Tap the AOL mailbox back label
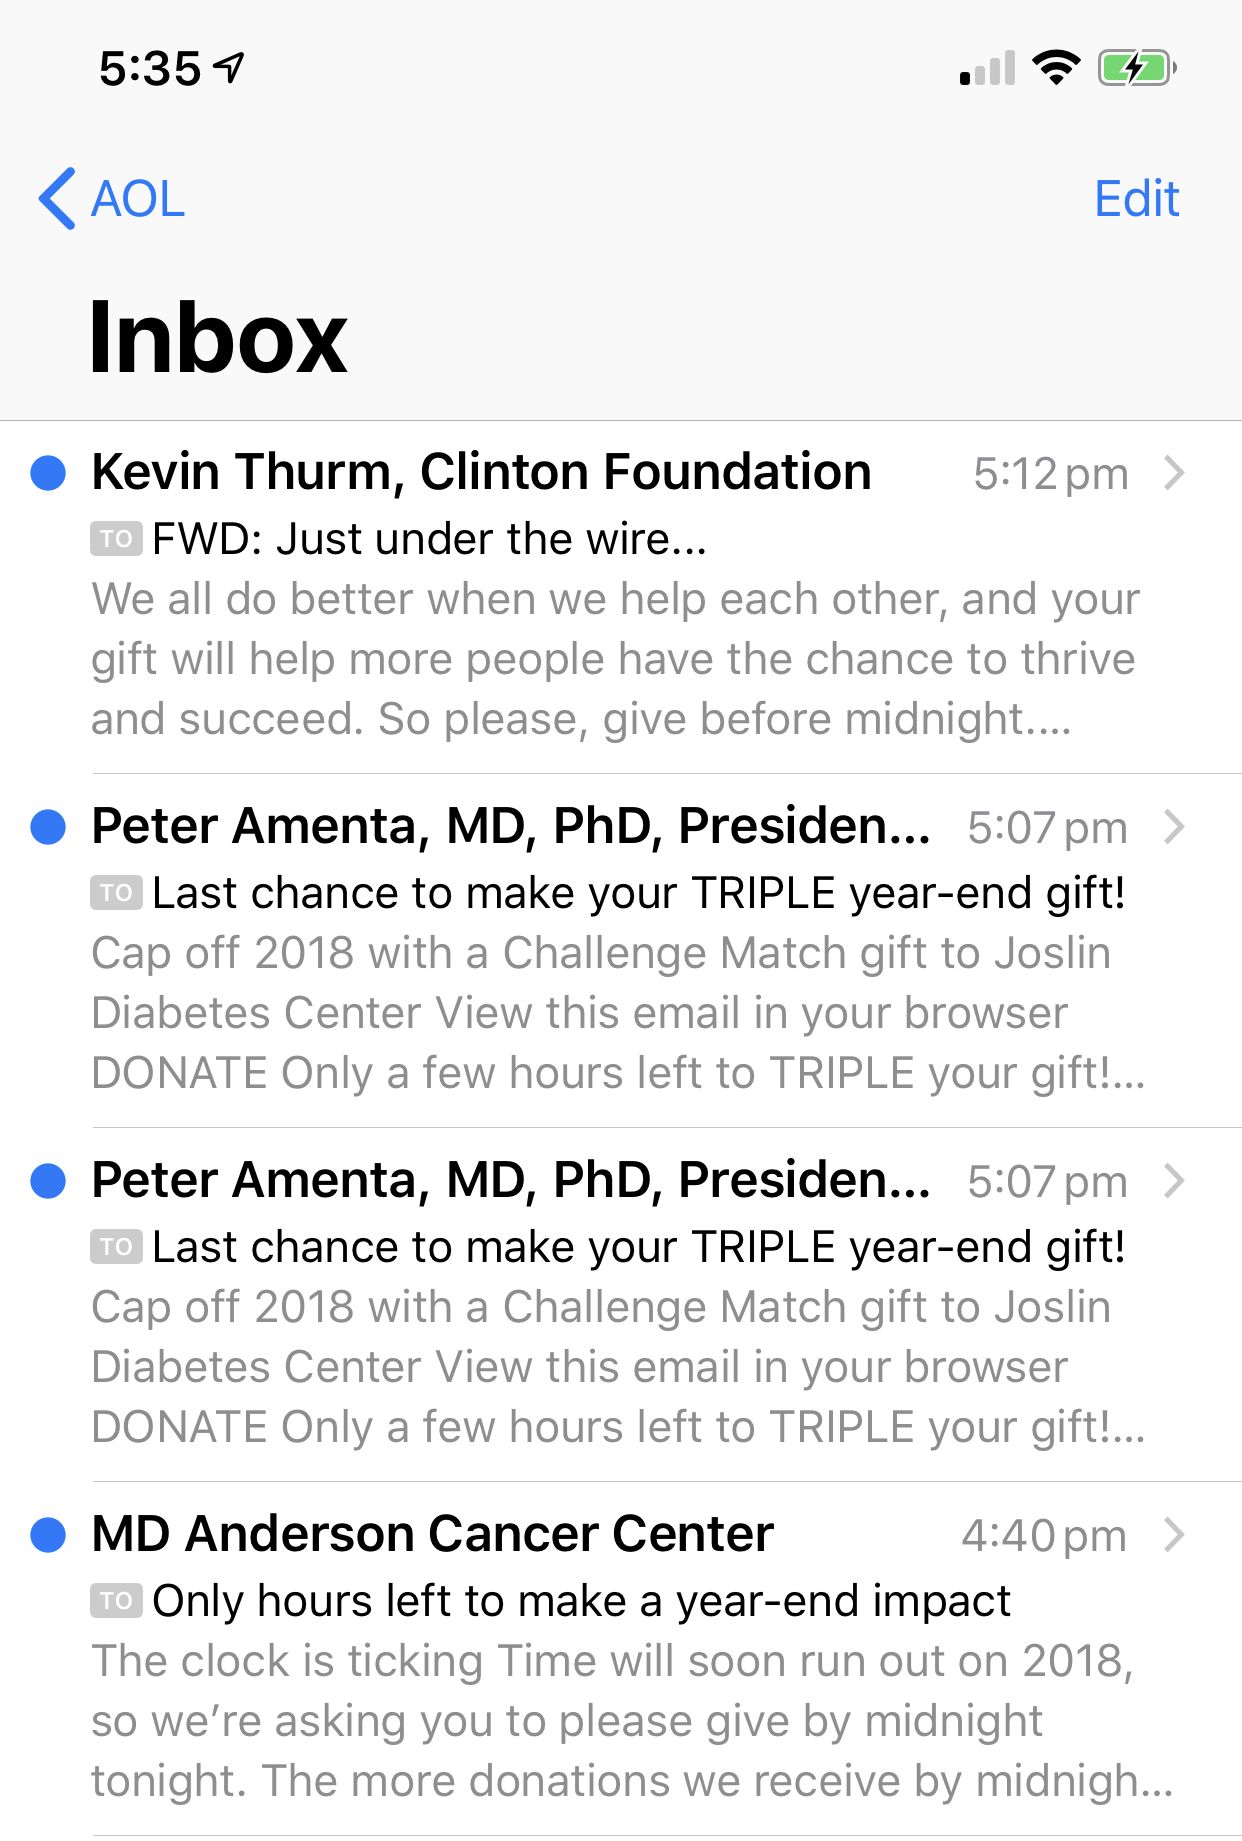 (138, 199)
